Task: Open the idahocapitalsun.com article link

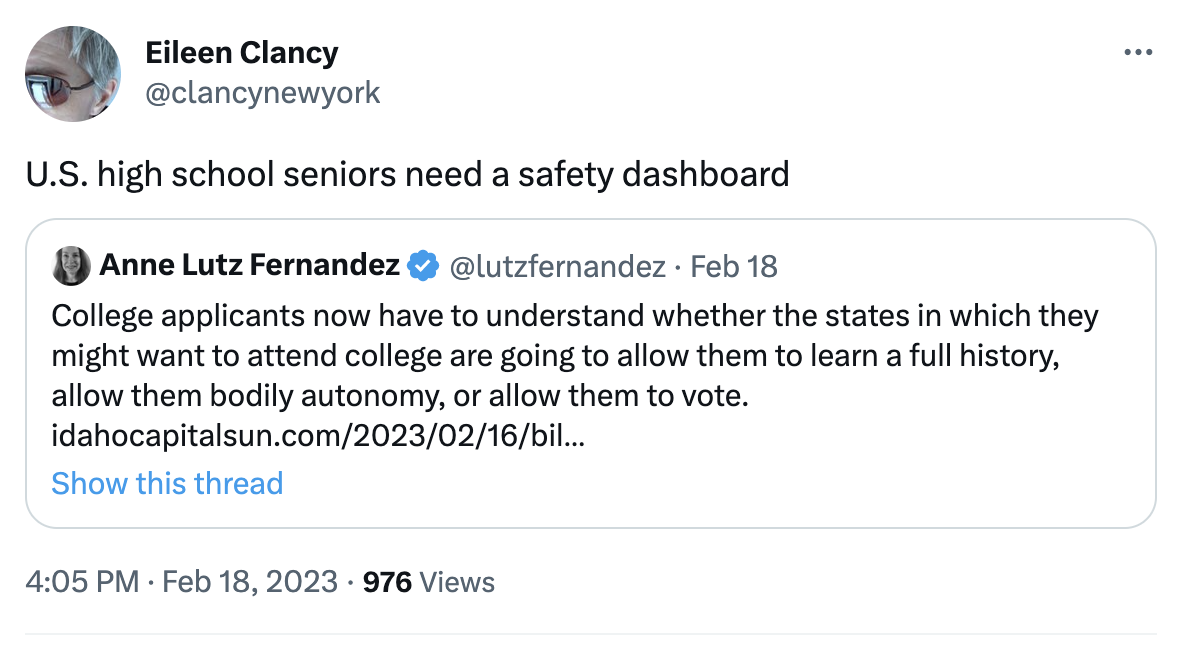Action: (x=318, y=437)
